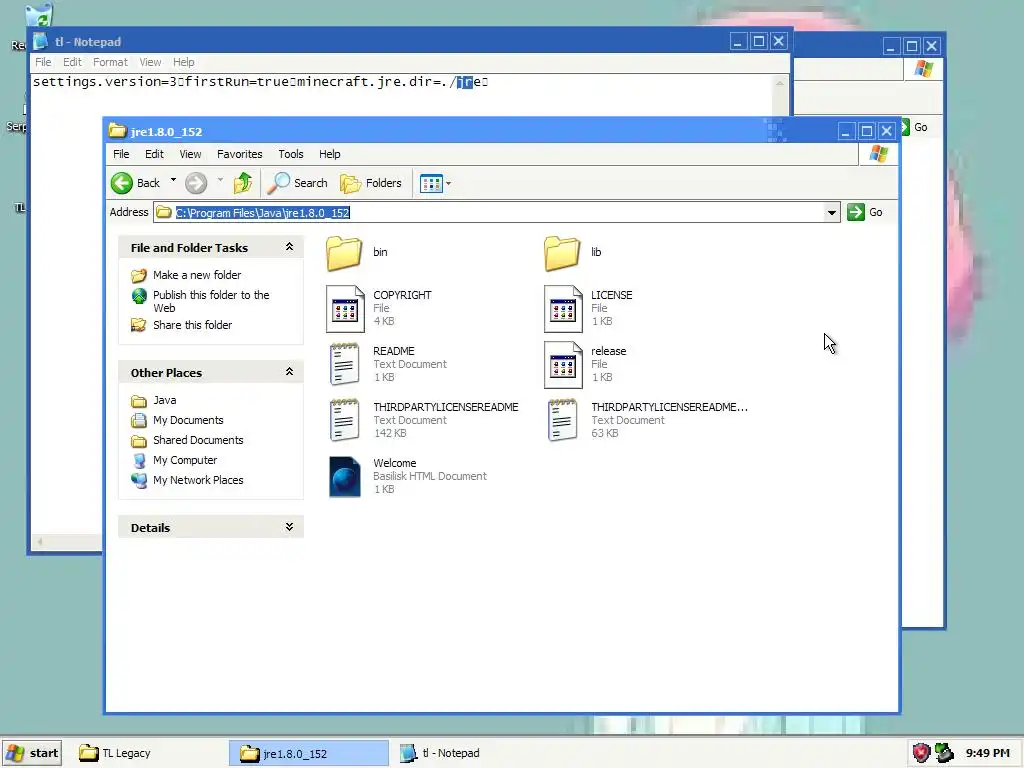Expand the Details panel

(x=289, y=526)
